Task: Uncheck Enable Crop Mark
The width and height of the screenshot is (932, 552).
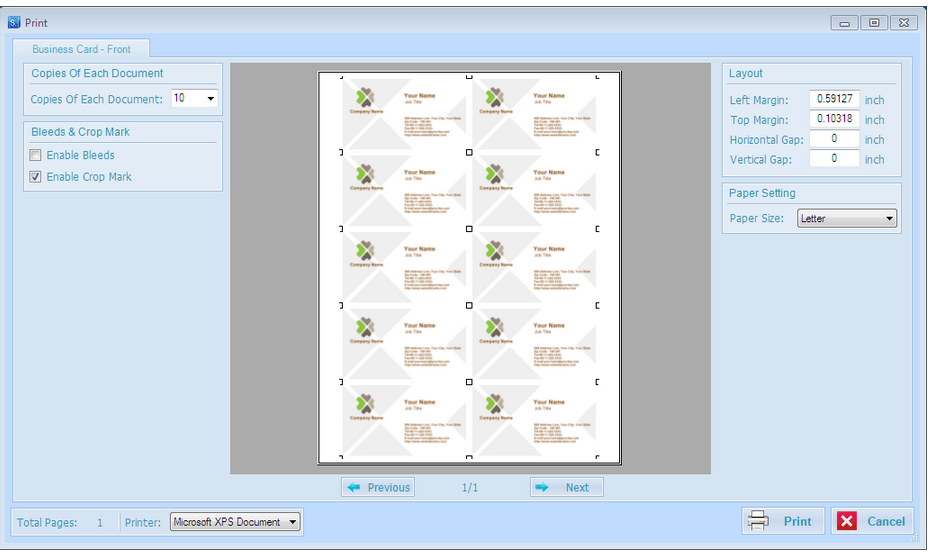Action: [x=36, y=176]
